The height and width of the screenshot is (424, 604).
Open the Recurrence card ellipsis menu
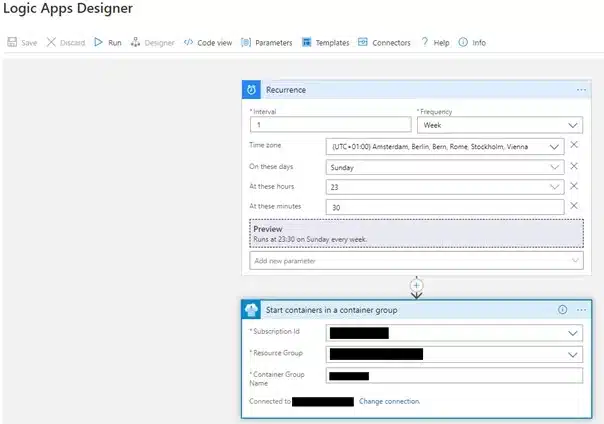point(581,90)
